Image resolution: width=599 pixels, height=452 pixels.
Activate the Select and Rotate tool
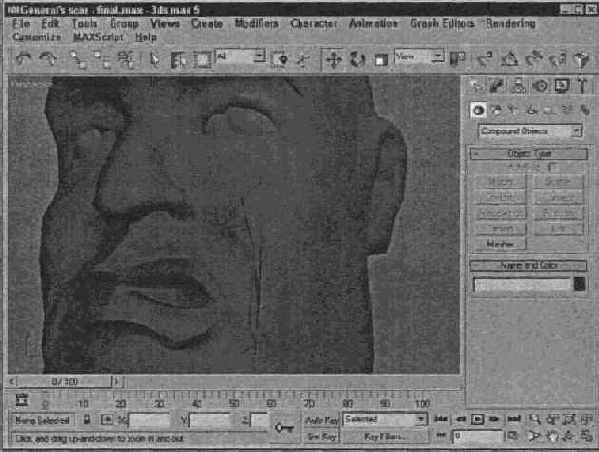(x=358, y=60)
